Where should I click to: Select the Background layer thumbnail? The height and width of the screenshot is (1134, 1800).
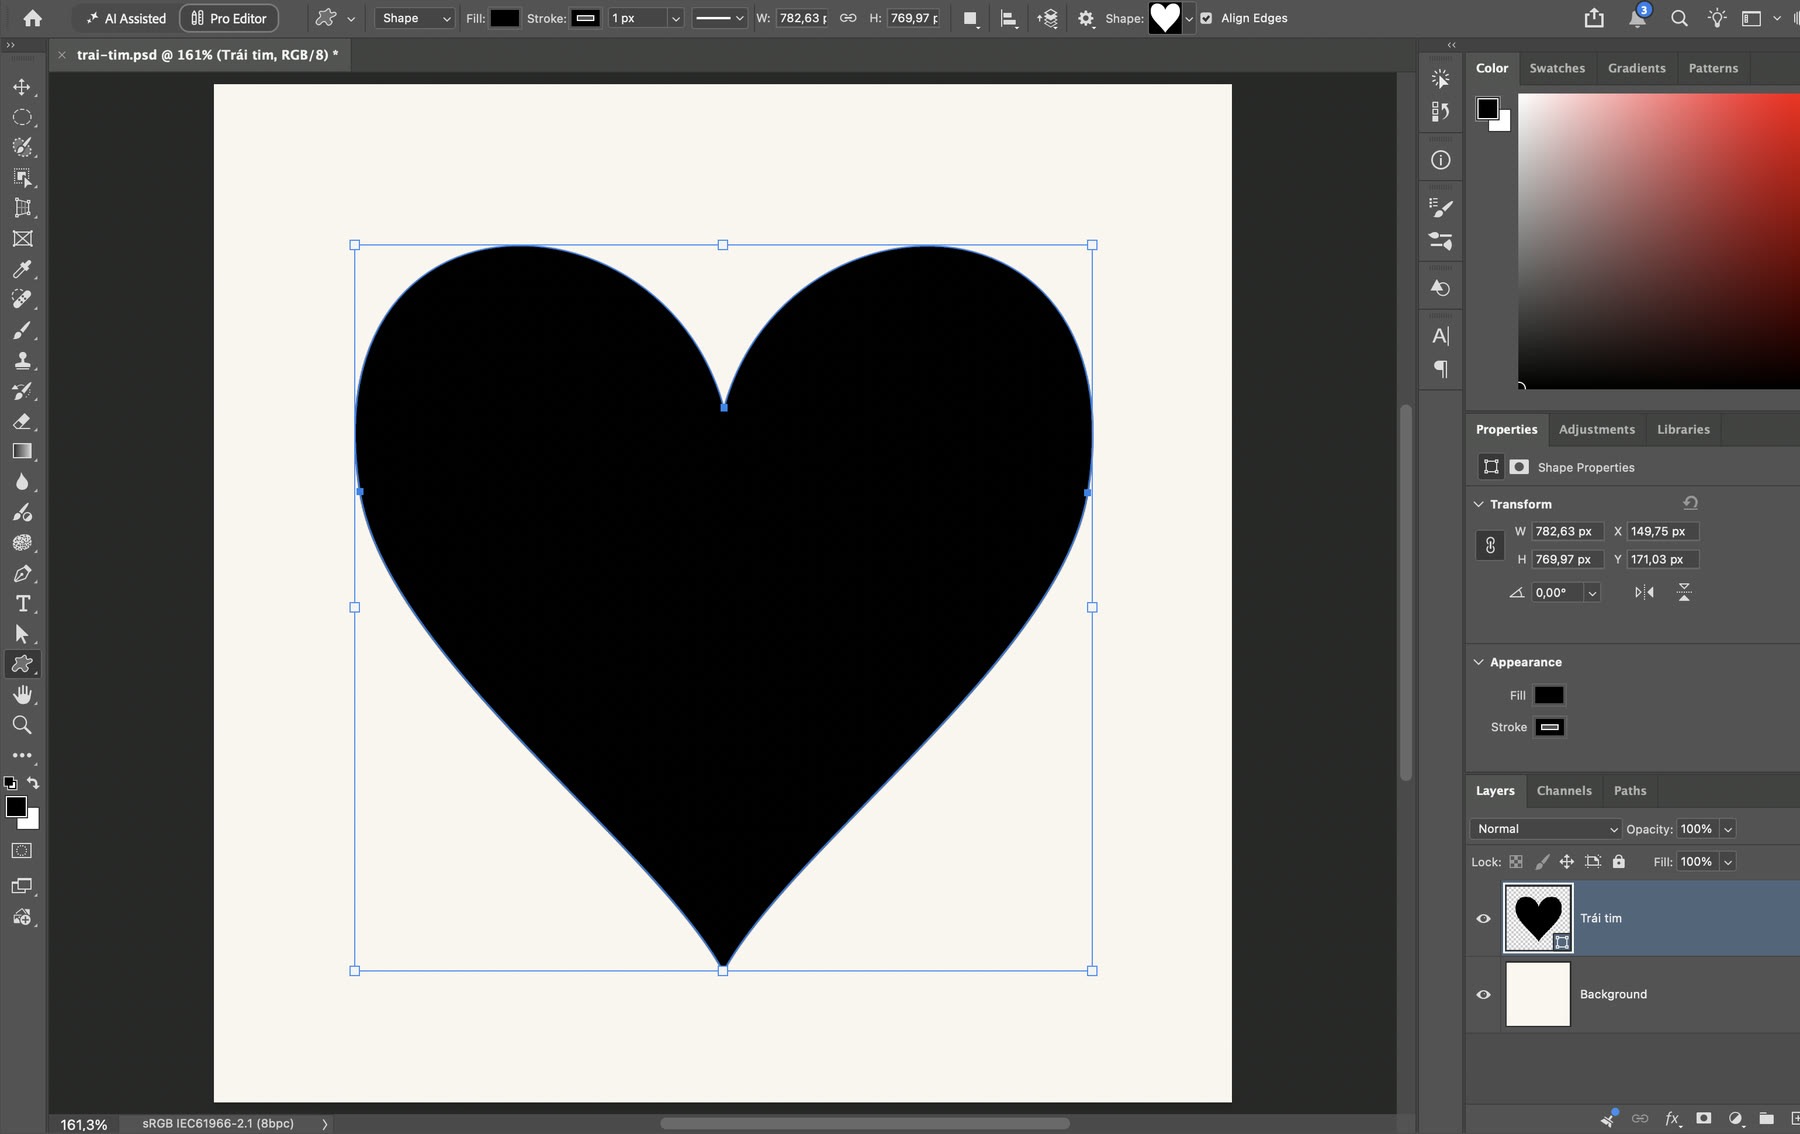(x=1538, y=994)
